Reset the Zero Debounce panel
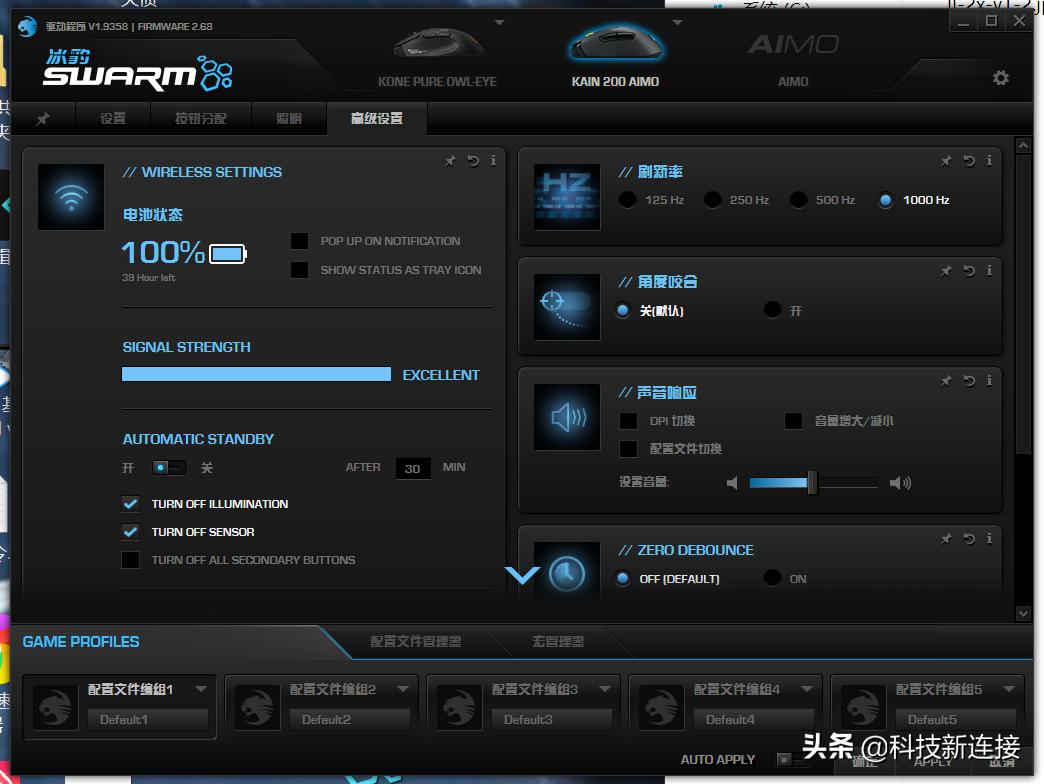This screenshot has height=784, width=1044. 969,538
